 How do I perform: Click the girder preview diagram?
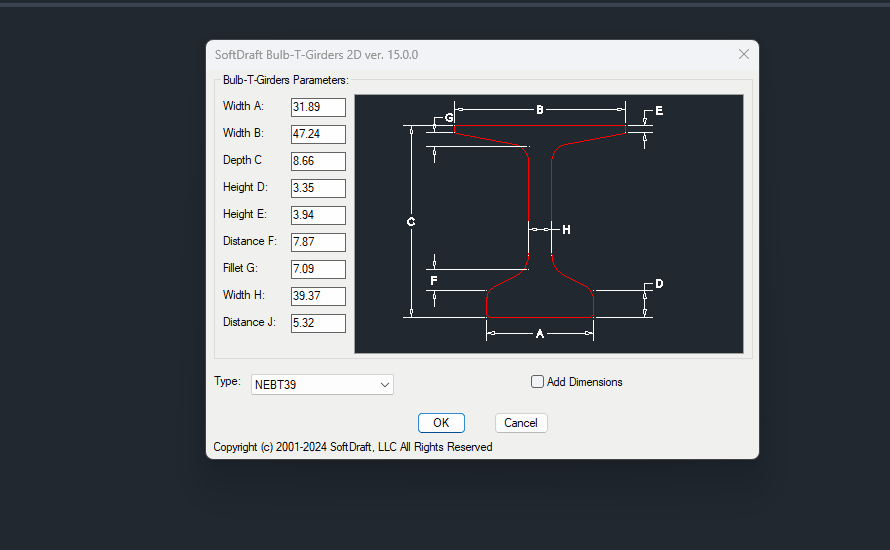[548, 224]
